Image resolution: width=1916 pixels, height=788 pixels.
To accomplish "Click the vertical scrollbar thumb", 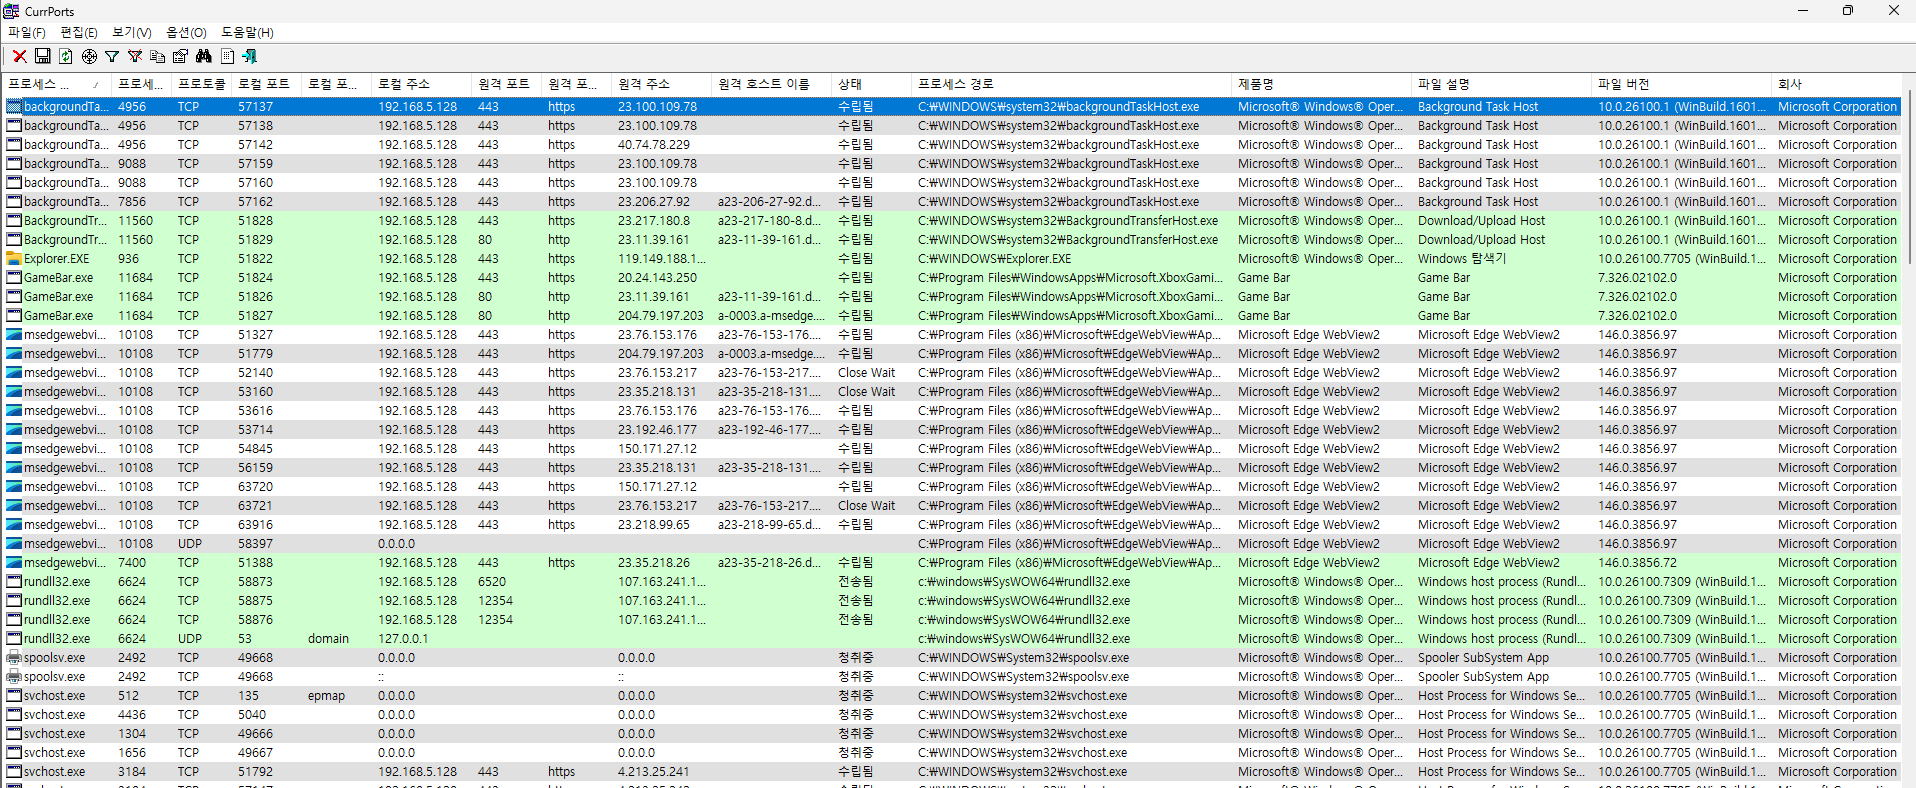I will (1908, 175).
